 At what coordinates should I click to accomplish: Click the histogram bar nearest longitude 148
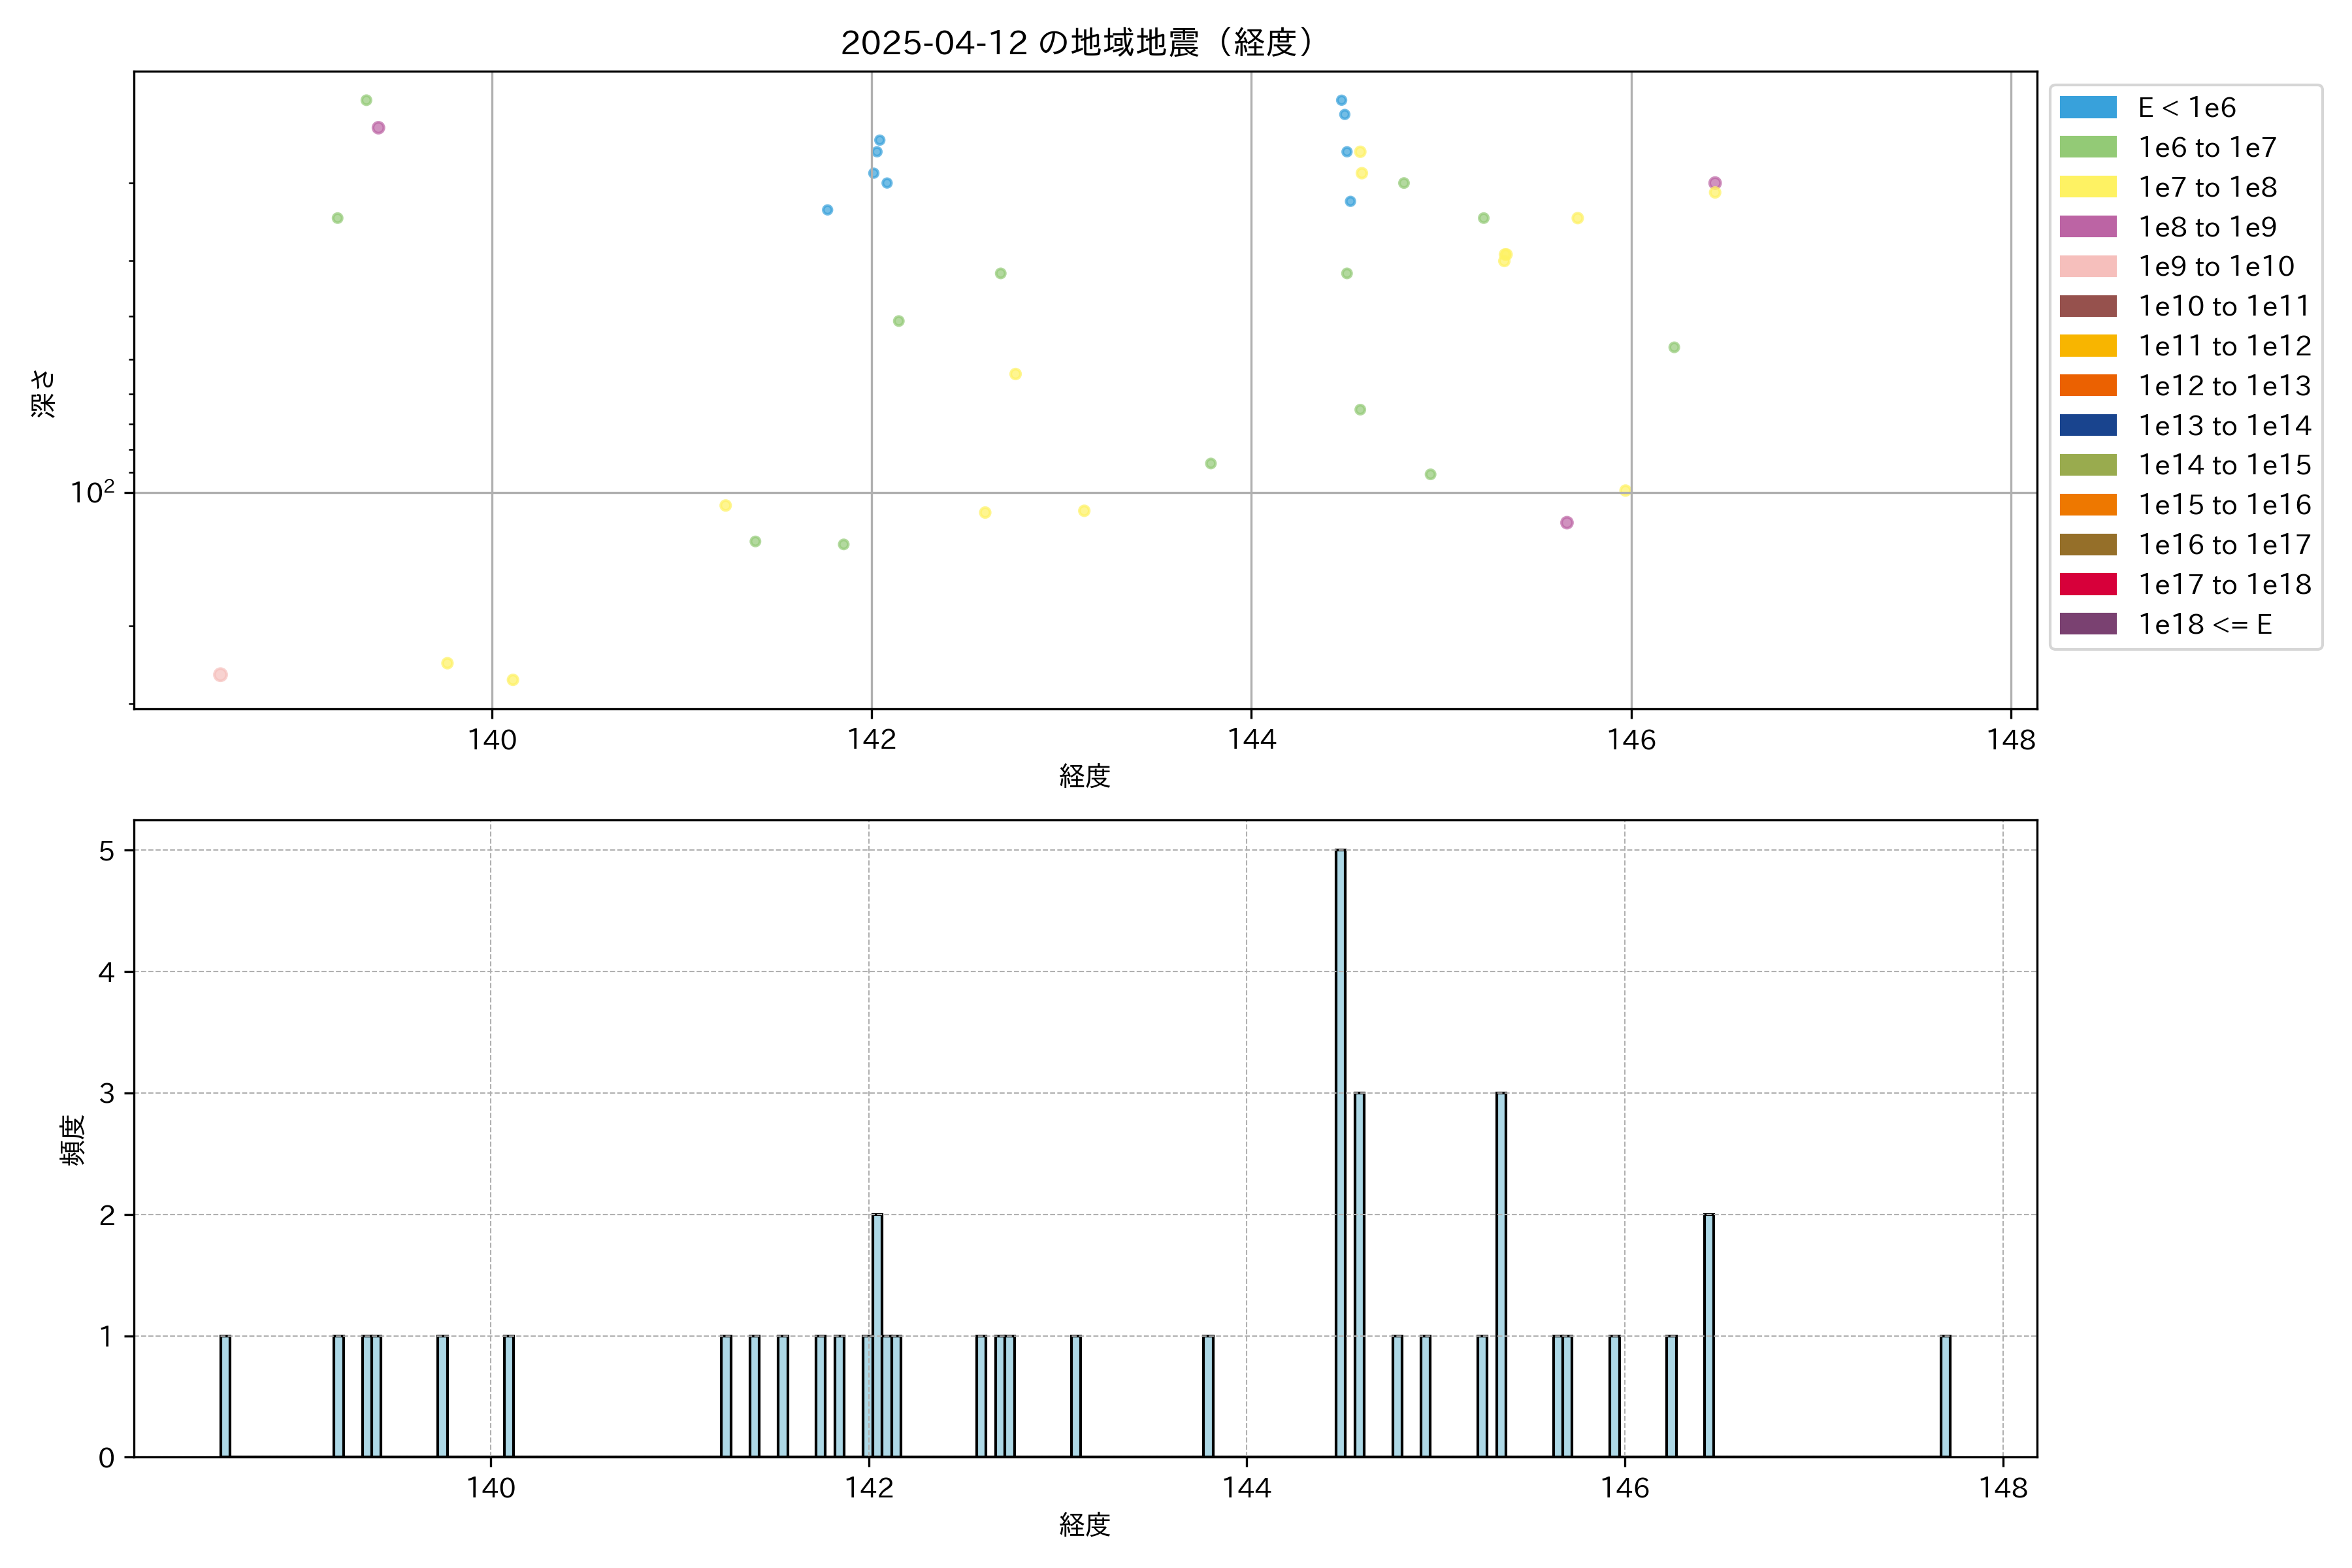(1945, 1396)
